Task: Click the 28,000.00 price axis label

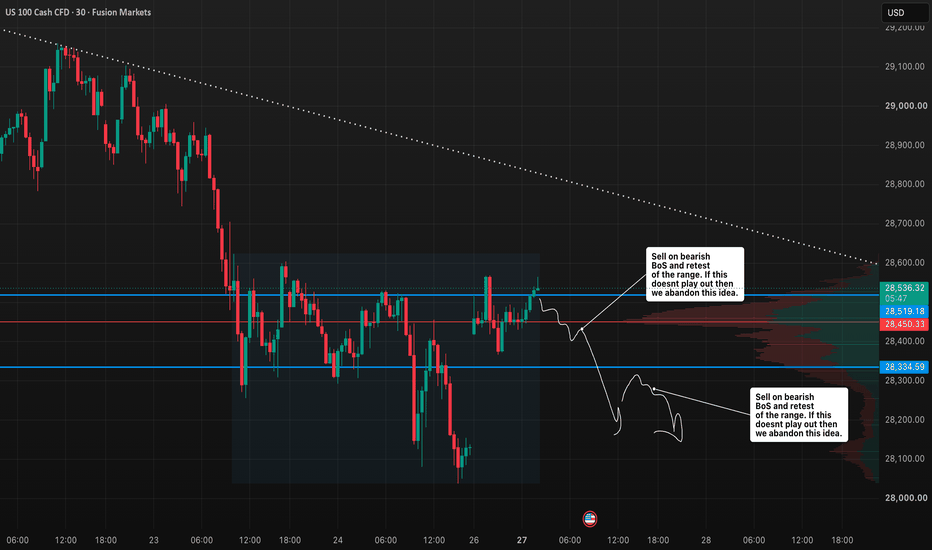Action: coord(906,498)
